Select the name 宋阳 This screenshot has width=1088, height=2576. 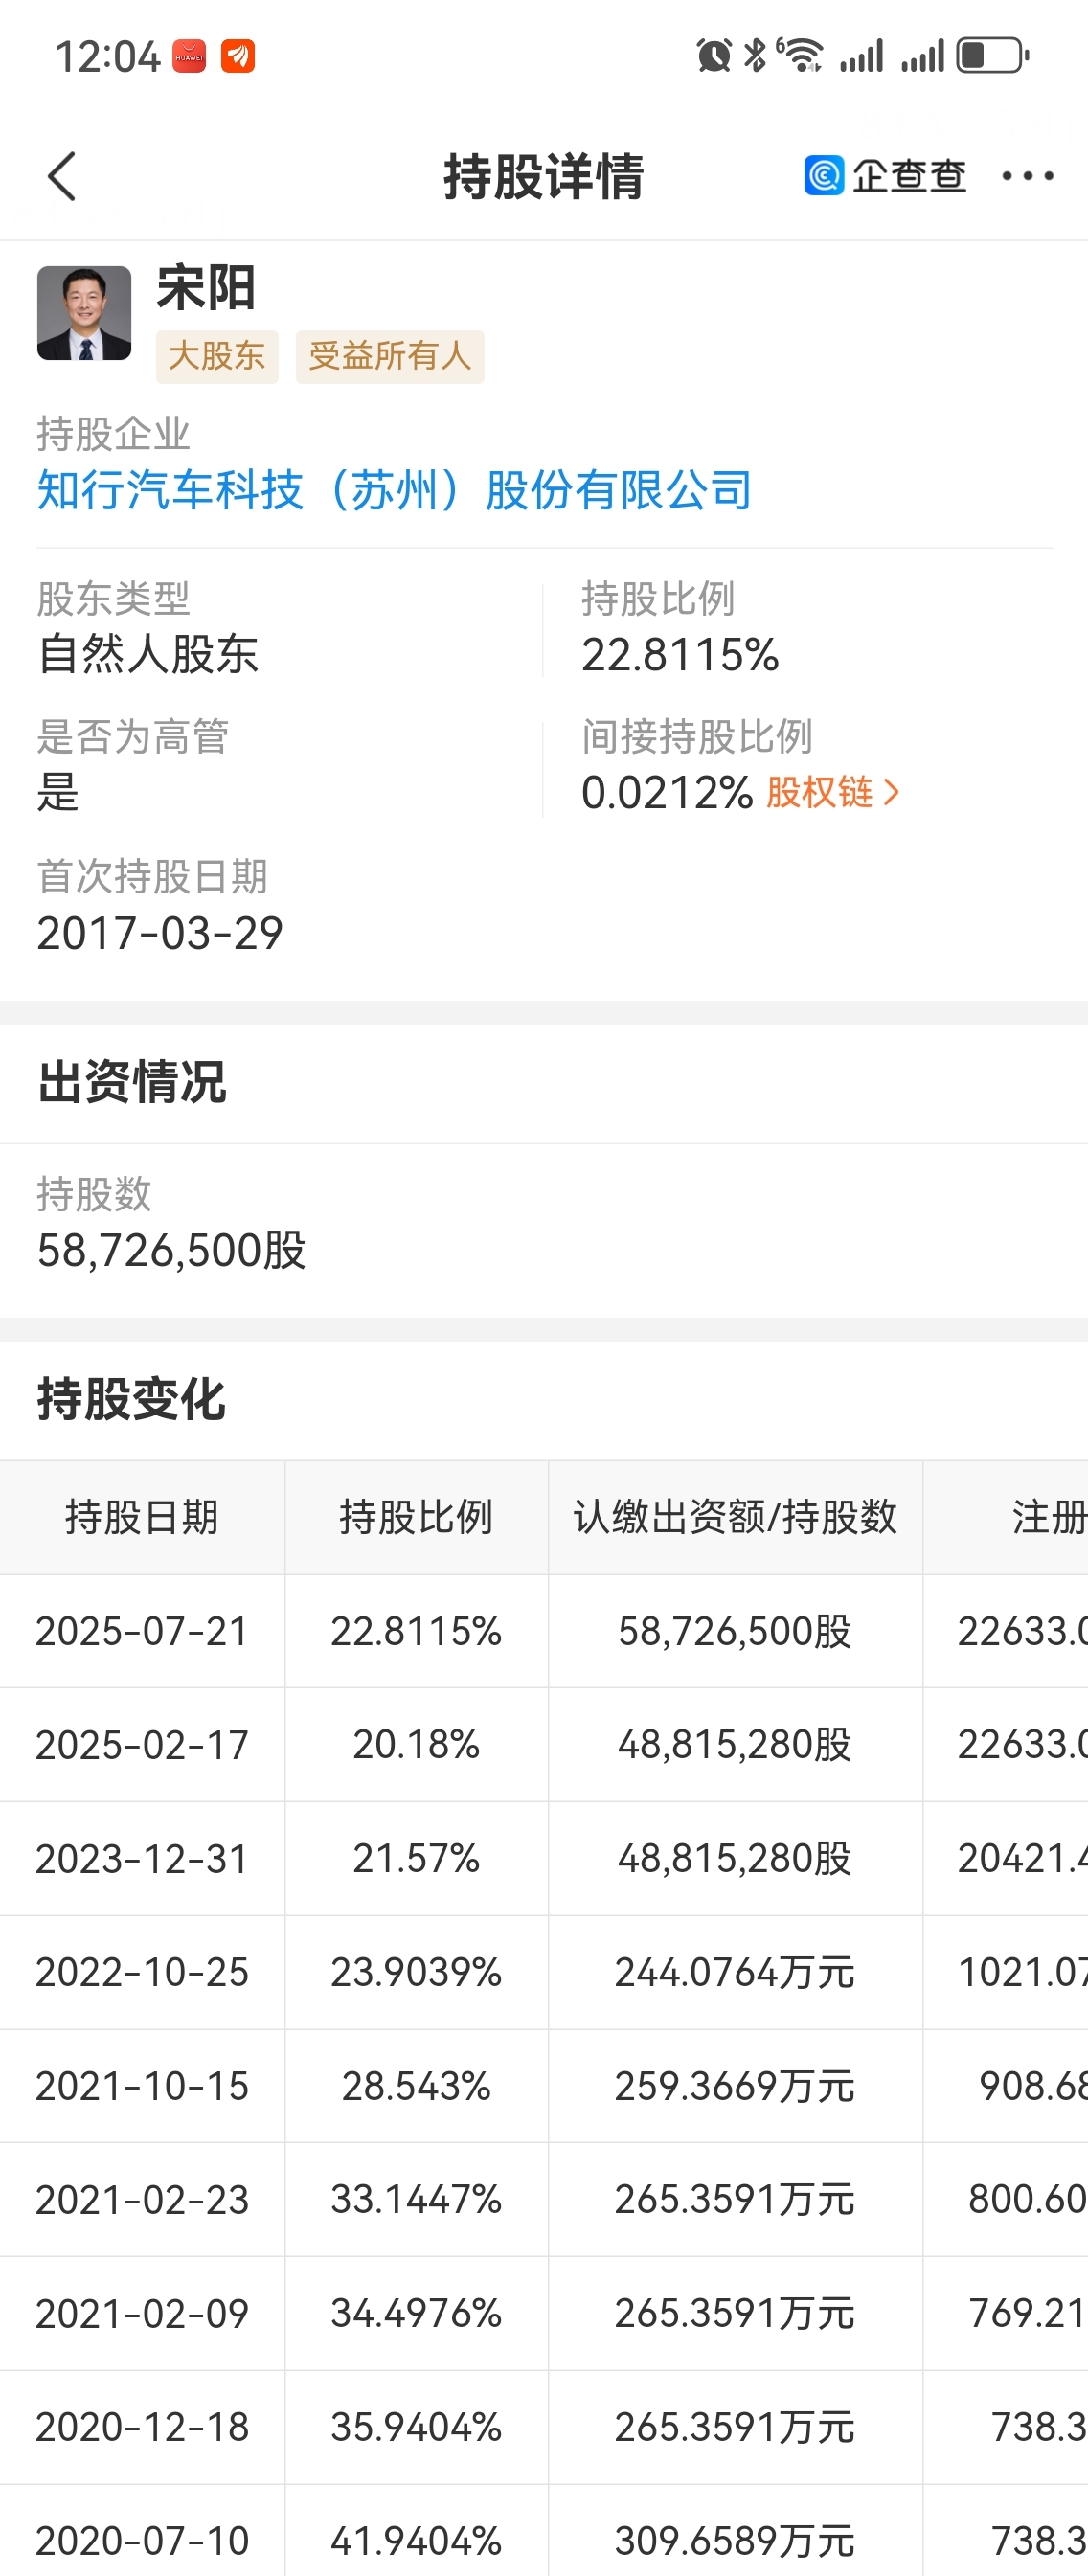[206, 288]
